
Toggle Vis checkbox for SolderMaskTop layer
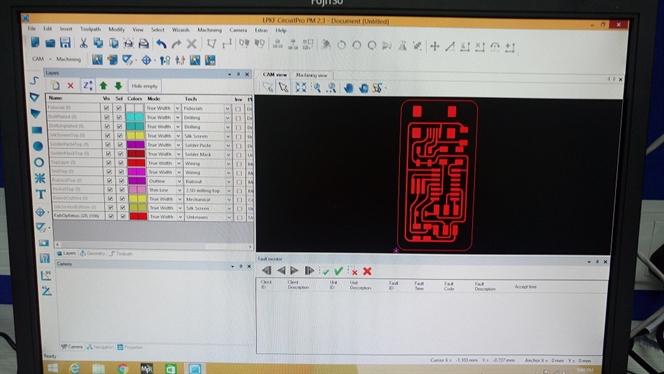(108, 154)
